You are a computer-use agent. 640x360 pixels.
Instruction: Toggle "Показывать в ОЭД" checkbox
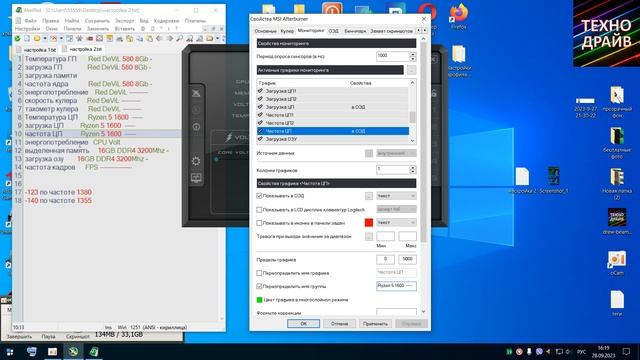[x=259, y=196]
